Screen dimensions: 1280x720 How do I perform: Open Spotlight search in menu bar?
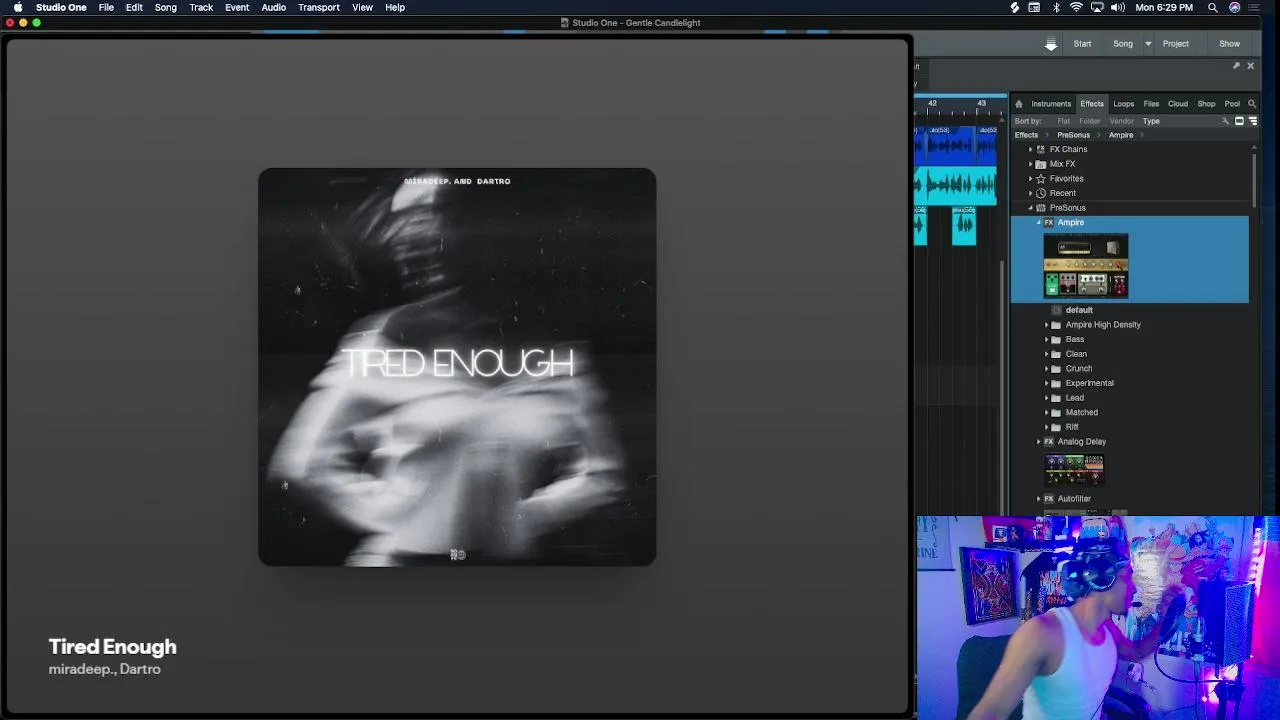coord(1213,7)
